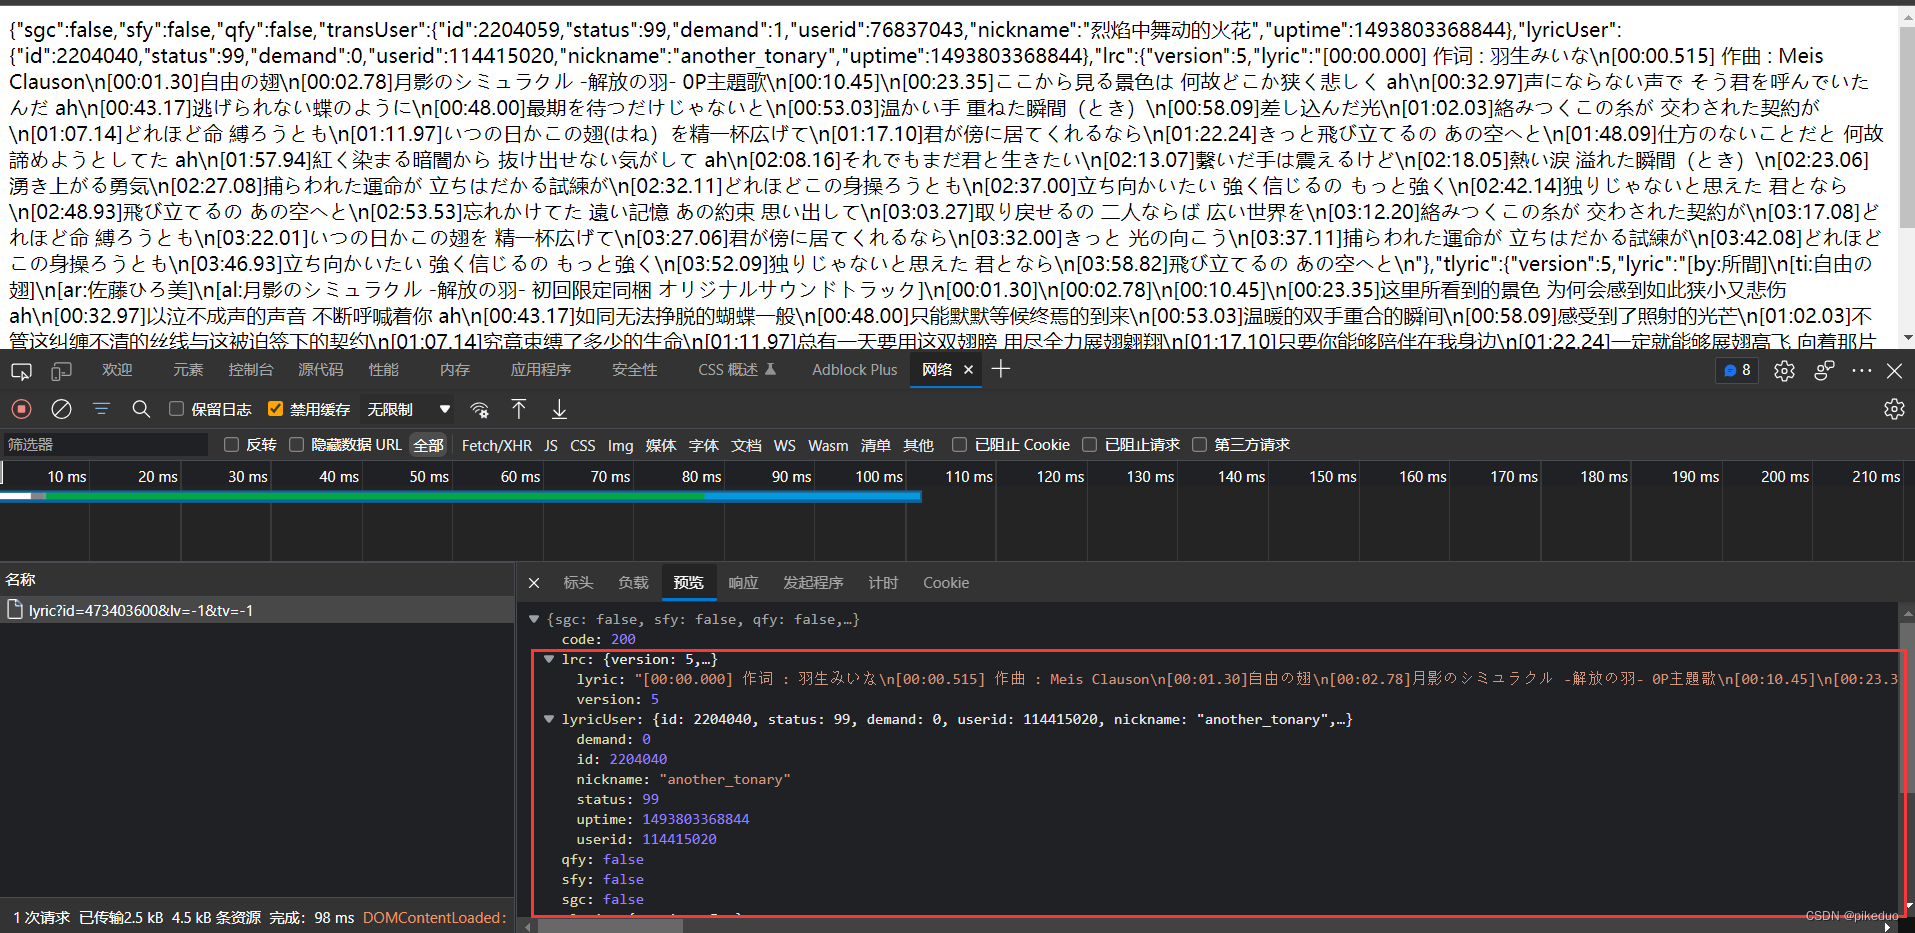This screenshot has height=933, width=1915.
Task: Close the request details pane
Action: pyautogui.click(x=534, y=583)
